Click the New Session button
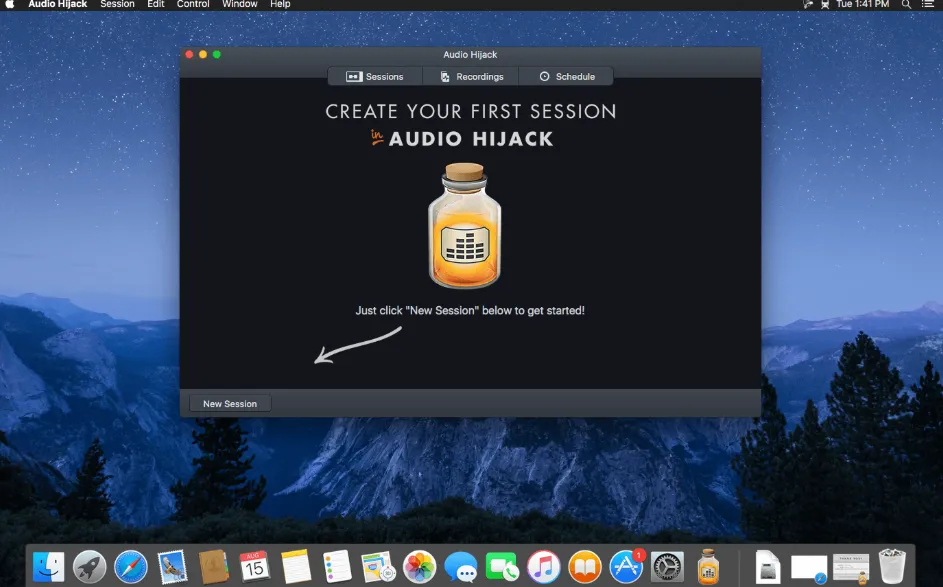The height and width of the screenshot is (587, 943). (x=230, y=404)
